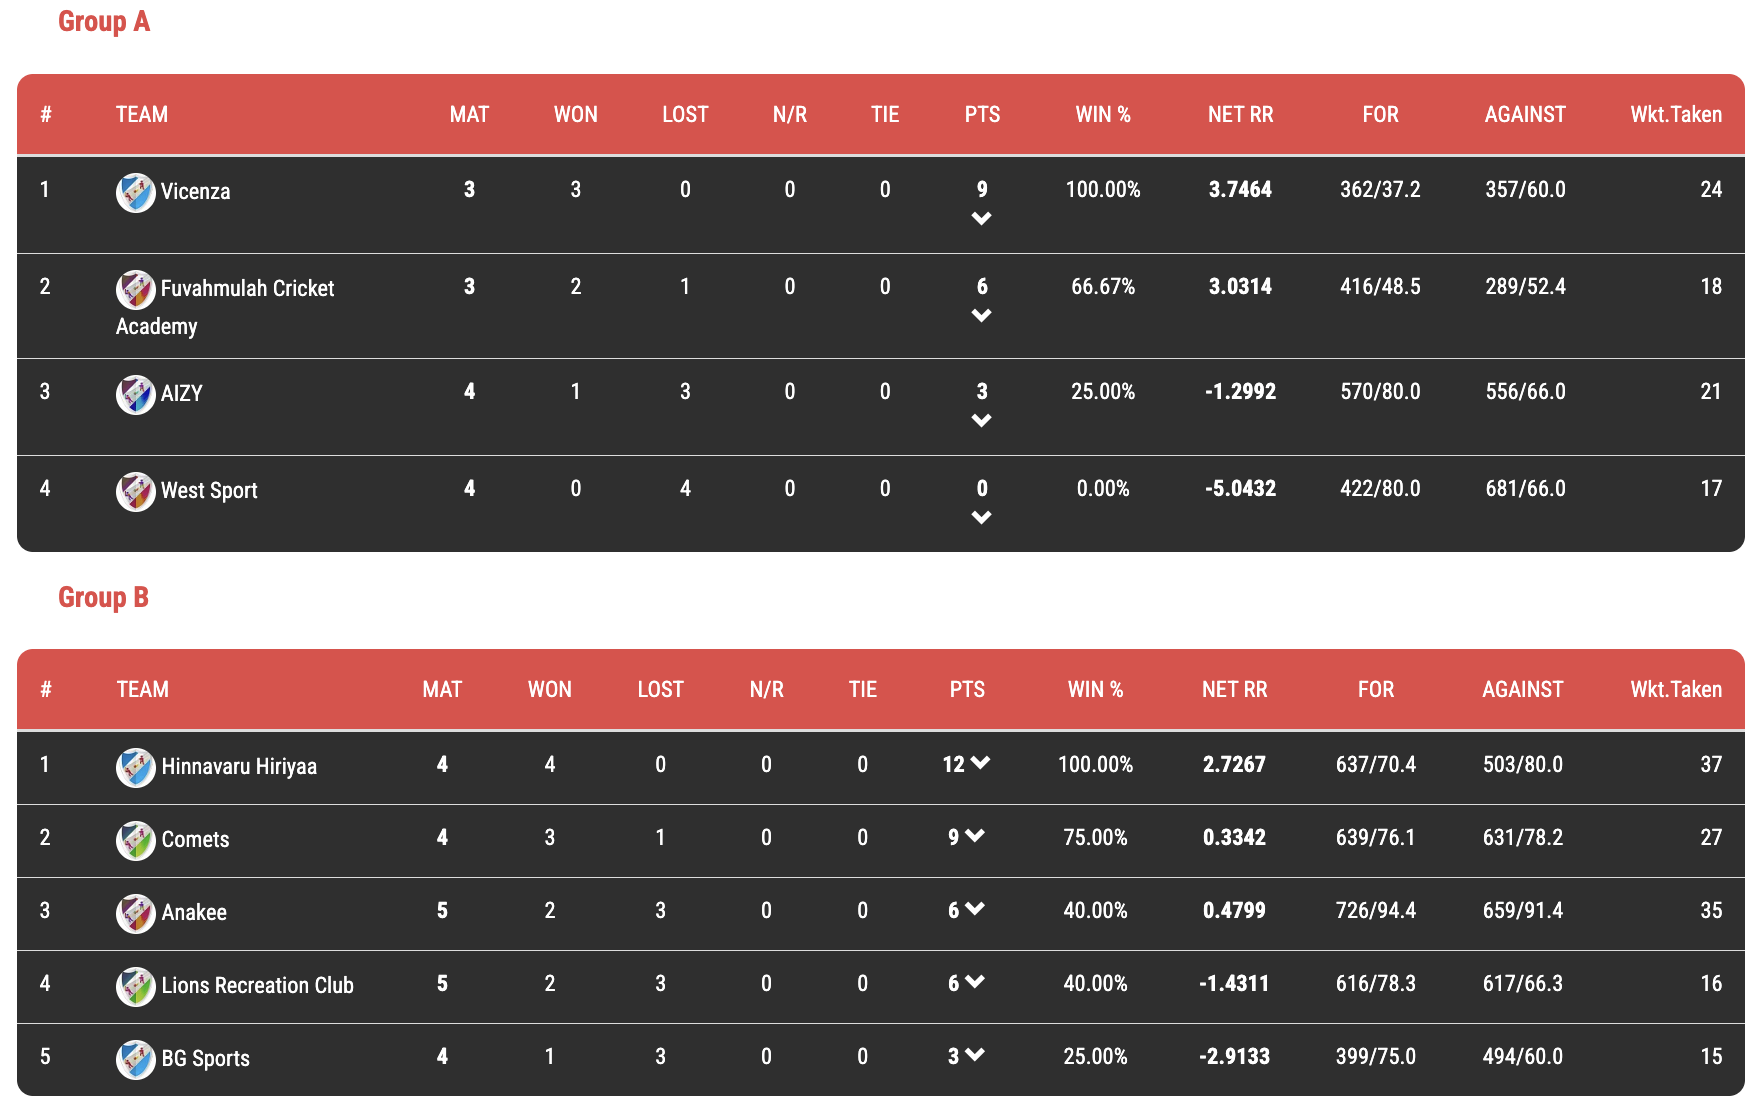Click the Anakee team logo
The width and height of the screenshot is (1762, 1116).
click(135, 913)
